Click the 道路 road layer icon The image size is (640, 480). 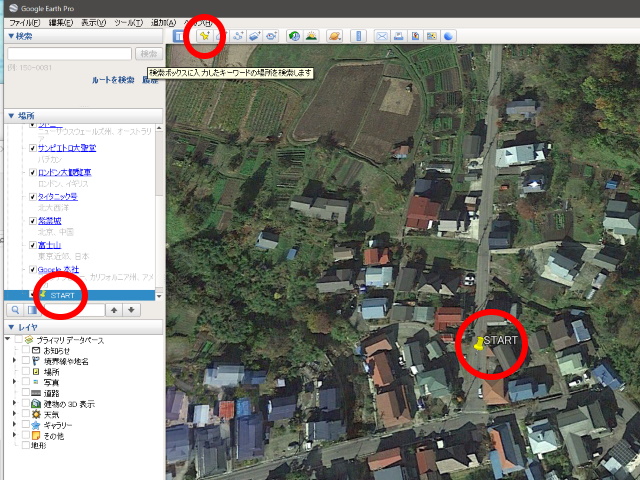click(36, 393)
